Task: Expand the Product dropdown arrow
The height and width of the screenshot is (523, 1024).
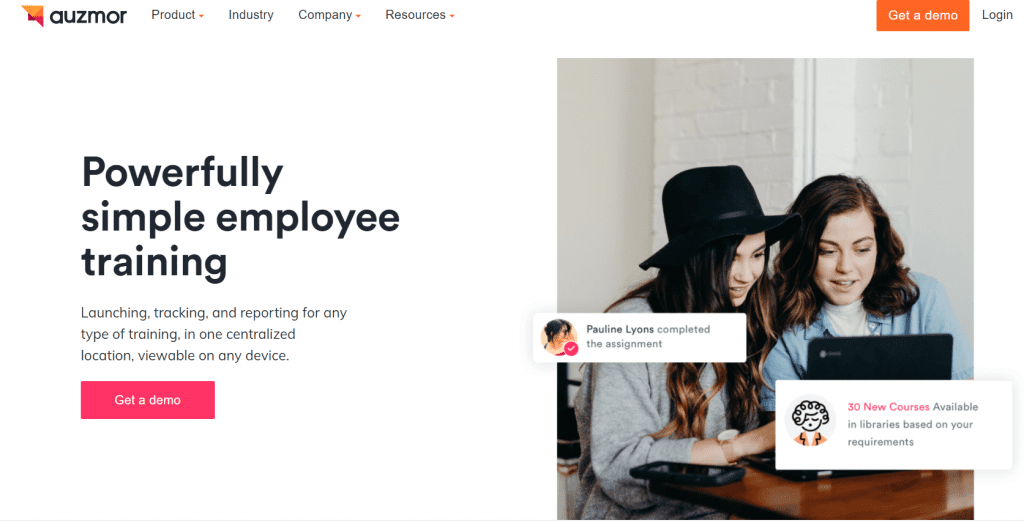Action: (x=201, y=16)
